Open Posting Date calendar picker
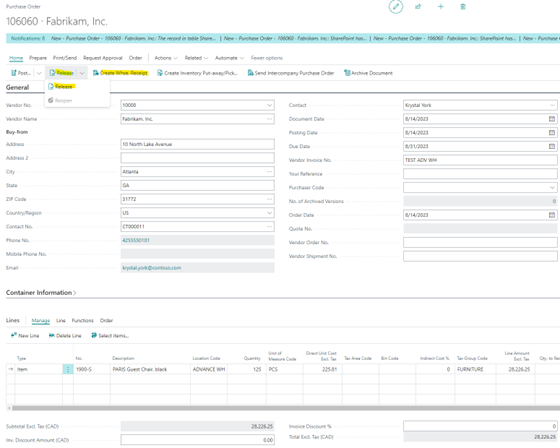560x448 pixels. tap(552, 133)
